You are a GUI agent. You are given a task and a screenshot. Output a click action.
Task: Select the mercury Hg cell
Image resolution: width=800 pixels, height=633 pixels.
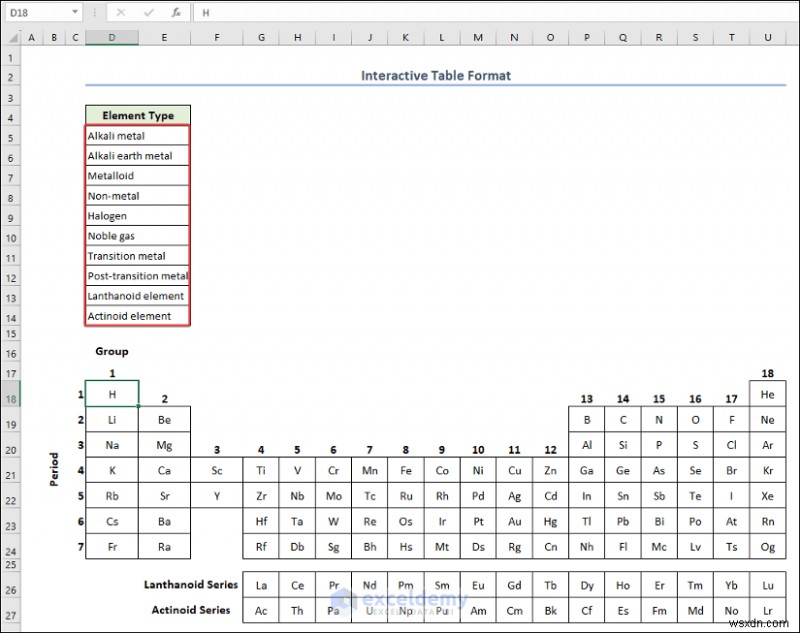coord(551,521)
